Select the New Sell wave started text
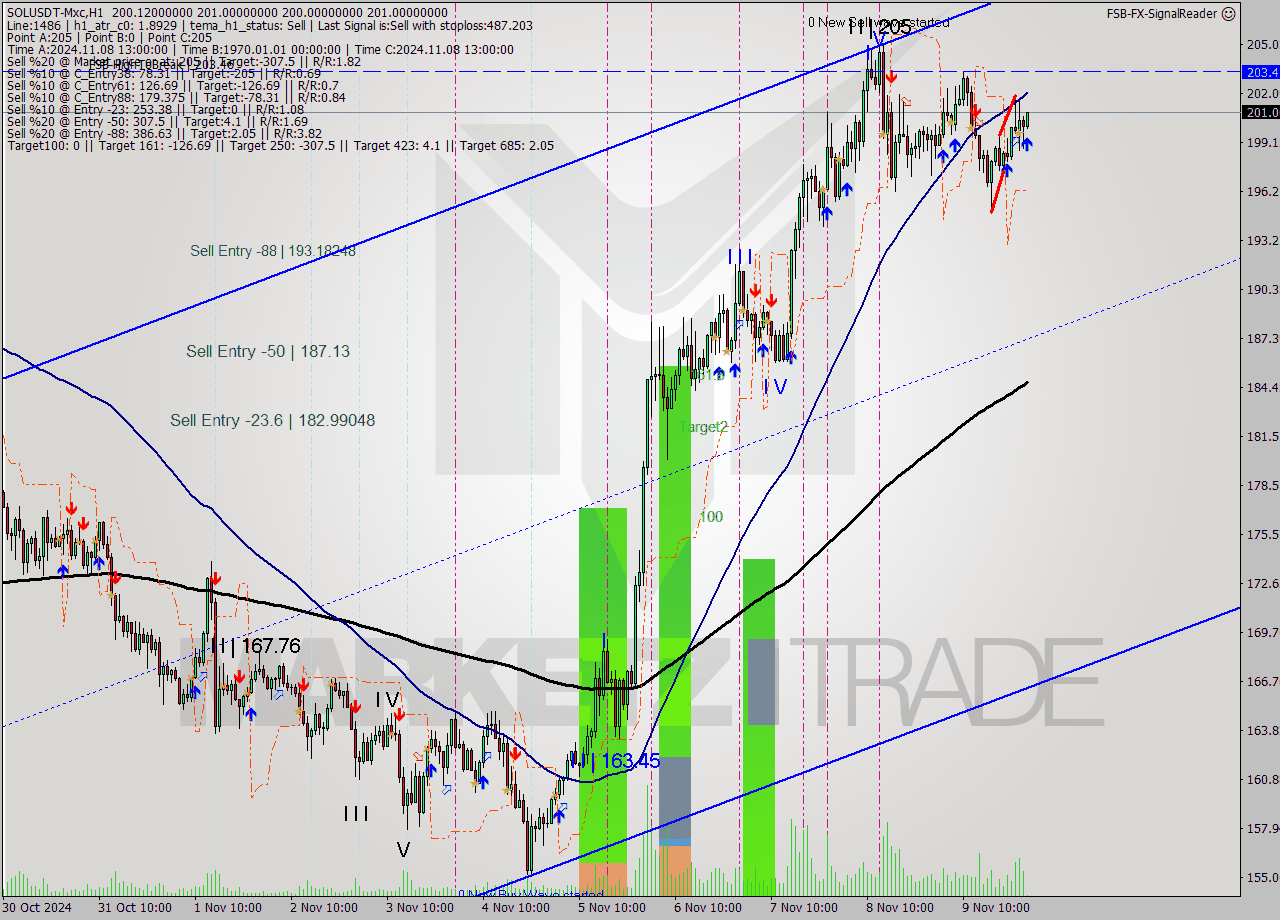 tap(879, 22)
